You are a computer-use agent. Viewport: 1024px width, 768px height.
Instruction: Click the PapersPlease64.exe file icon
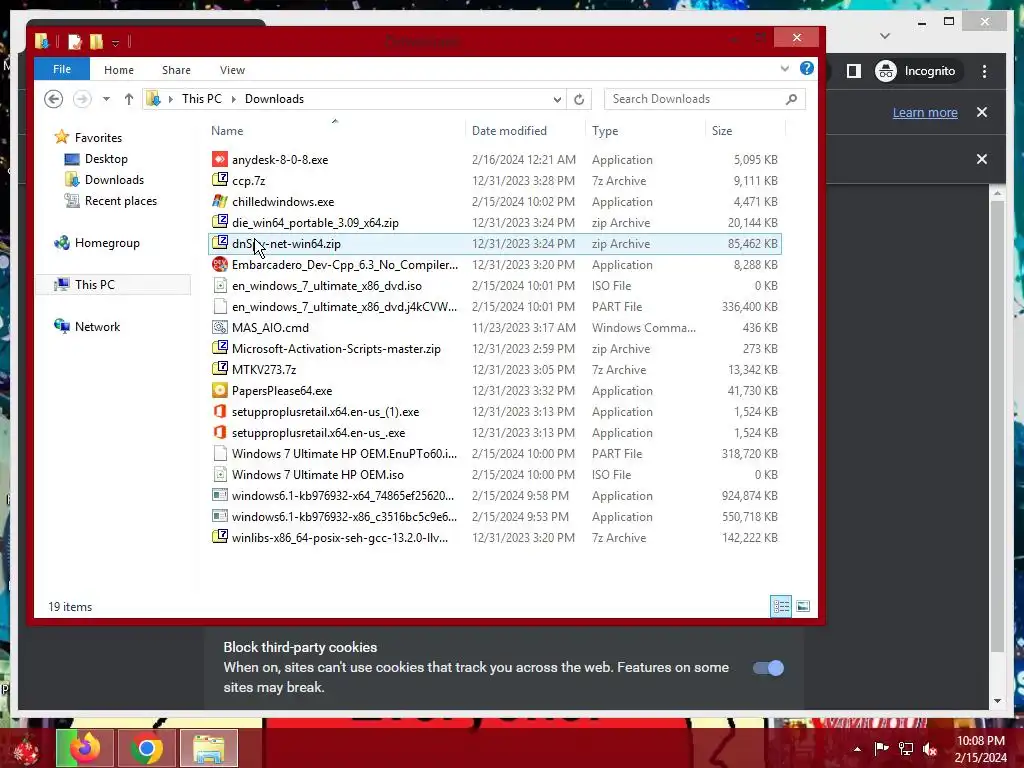pos(220,391)
